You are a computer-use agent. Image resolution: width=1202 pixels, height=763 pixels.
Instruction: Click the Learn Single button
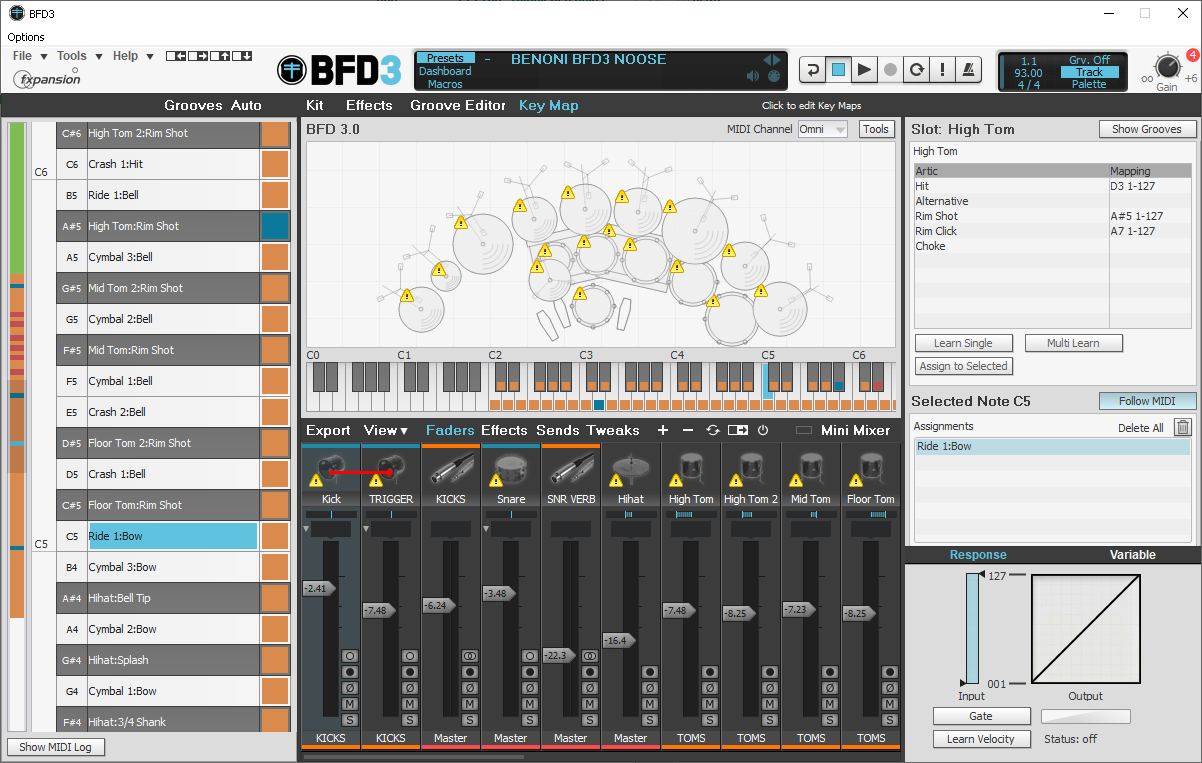pyautogui.click(x=963, y=343)
